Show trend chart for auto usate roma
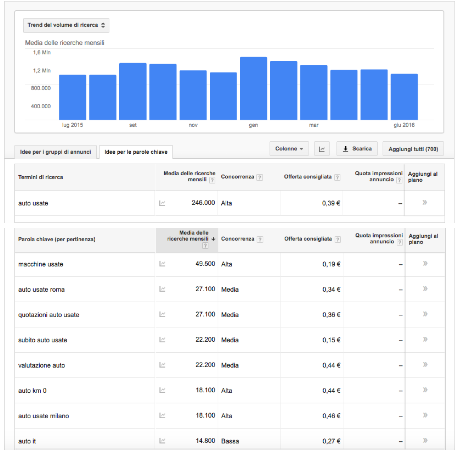Image resolution: width=460 pixels, height=455 pixels. click(162, 289)
